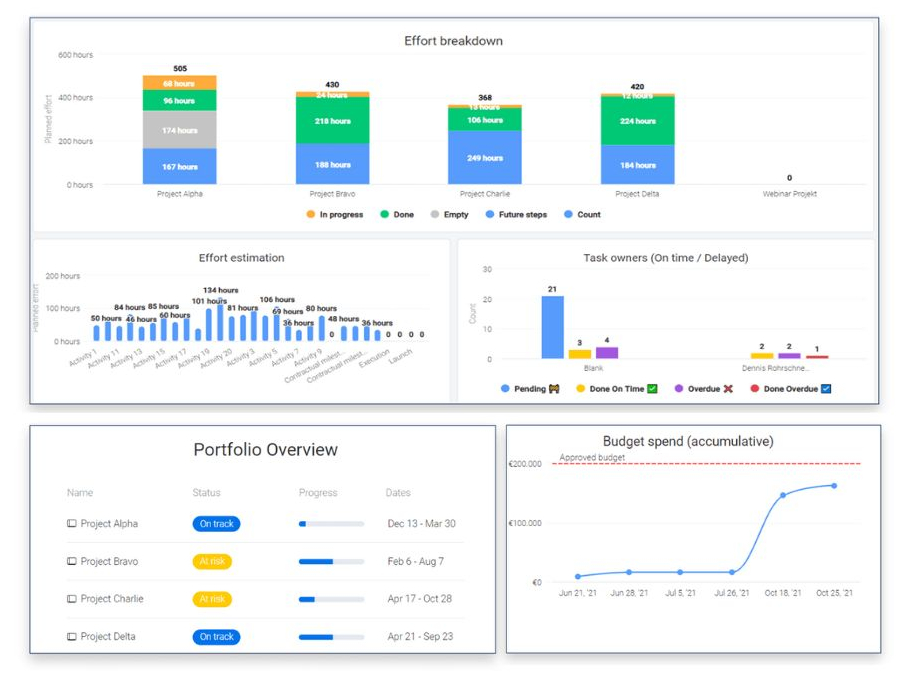Click the board icon beside Project Bravo
This screenshot has width=907, height=678.
coord(72,561)
